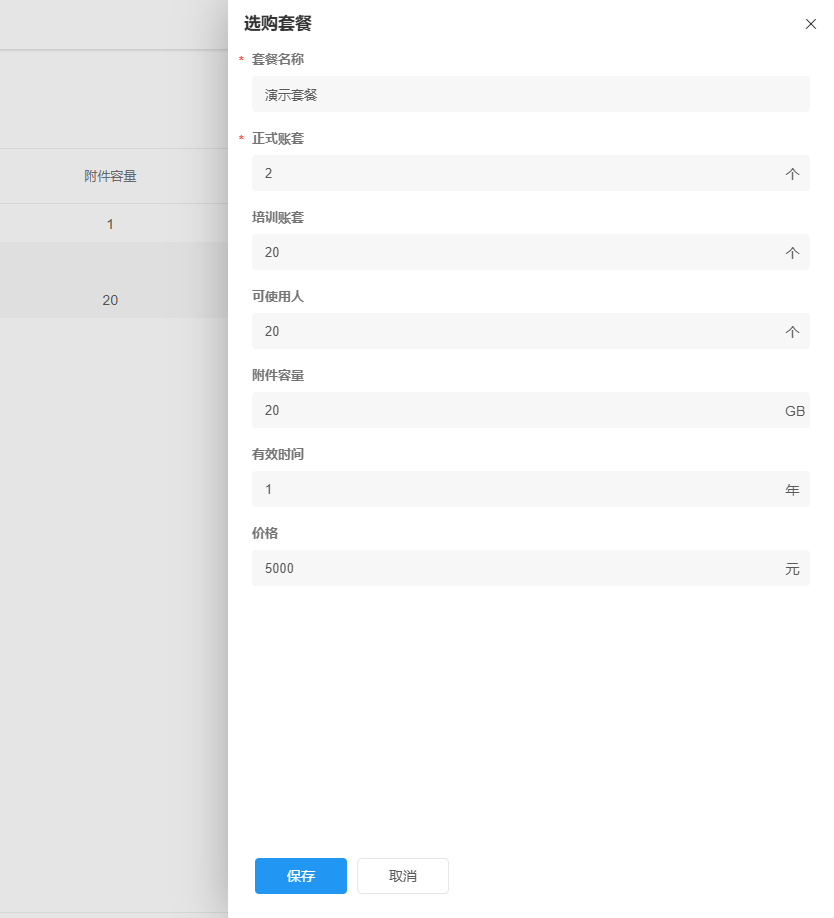Select the table cell showing 20

tap(110, 300)
